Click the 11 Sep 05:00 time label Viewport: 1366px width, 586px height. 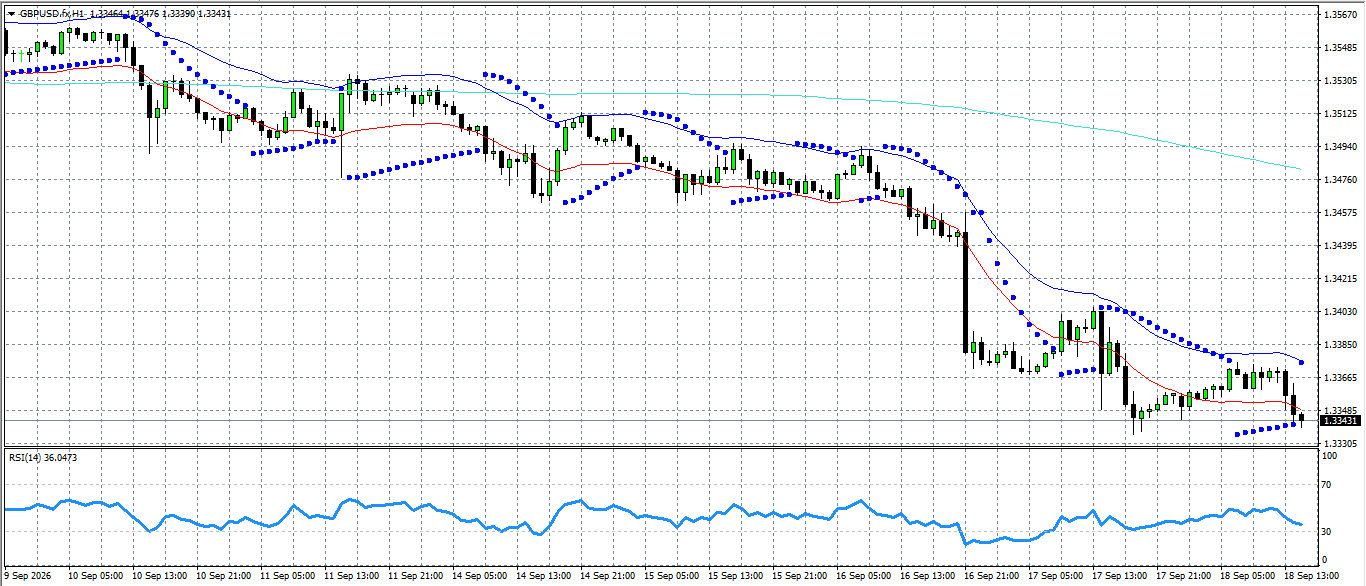(x=288, y=577)
